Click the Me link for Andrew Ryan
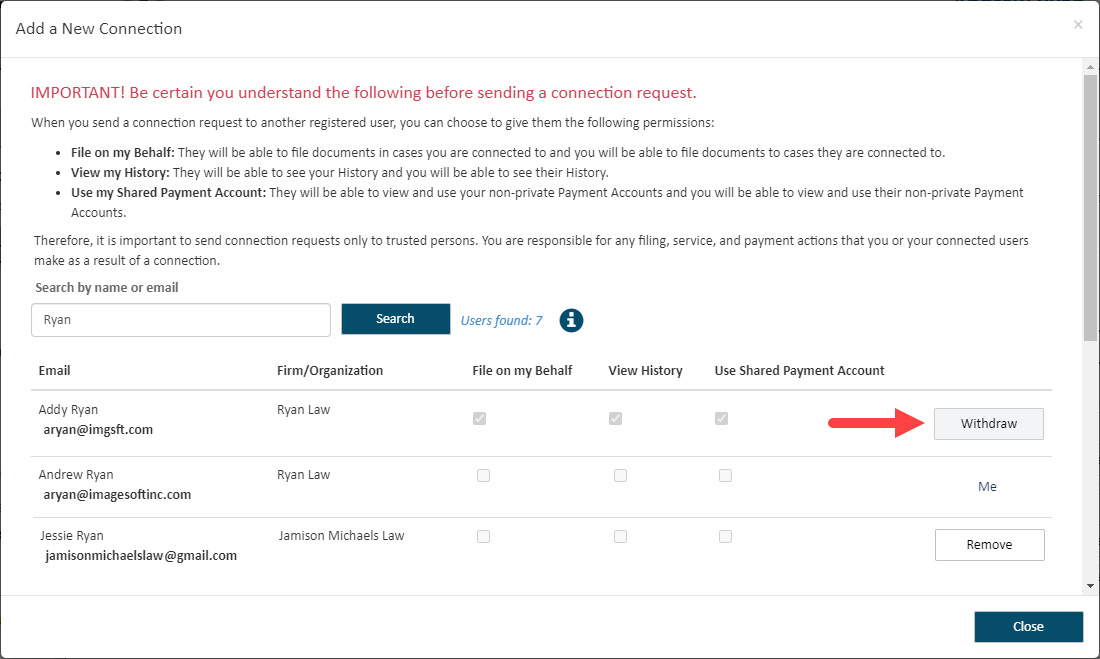 click(987, 486)
